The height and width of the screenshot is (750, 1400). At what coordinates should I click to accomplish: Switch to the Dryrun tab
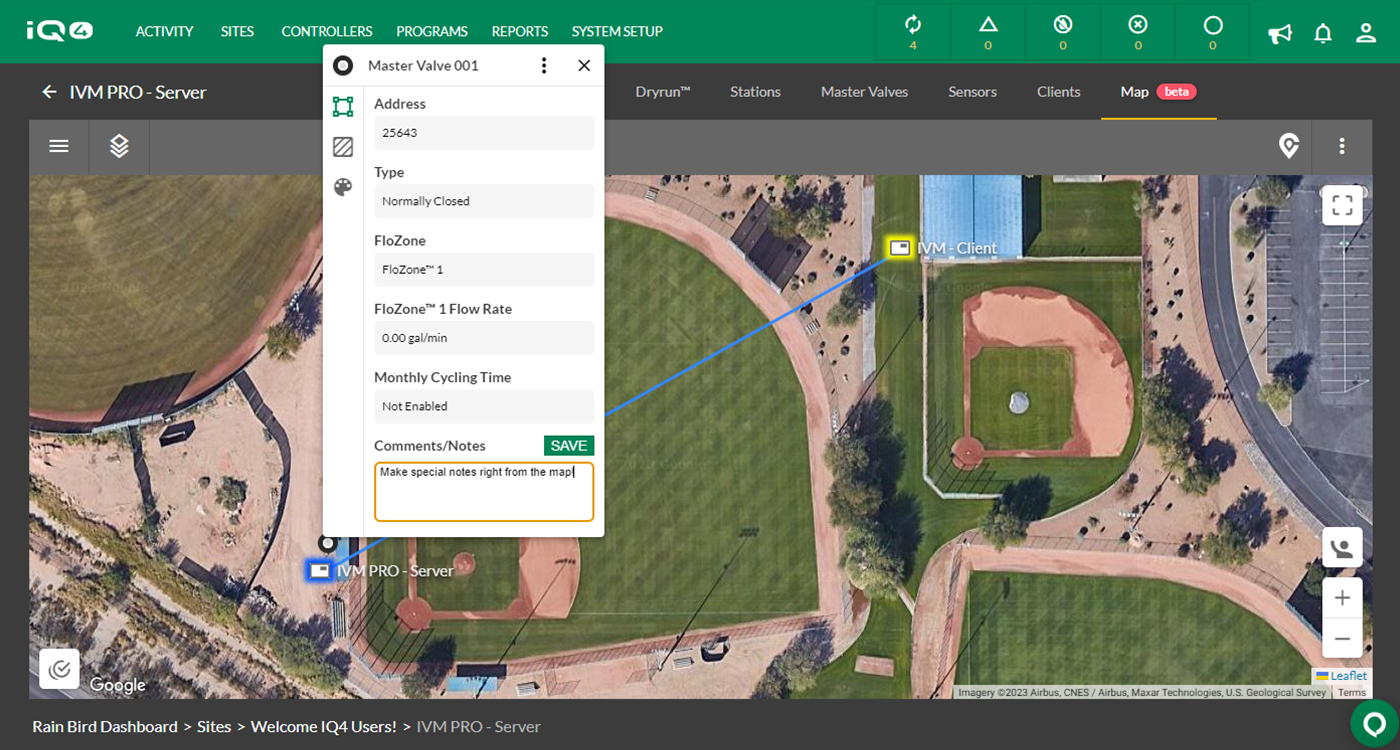tap(663, 91)
